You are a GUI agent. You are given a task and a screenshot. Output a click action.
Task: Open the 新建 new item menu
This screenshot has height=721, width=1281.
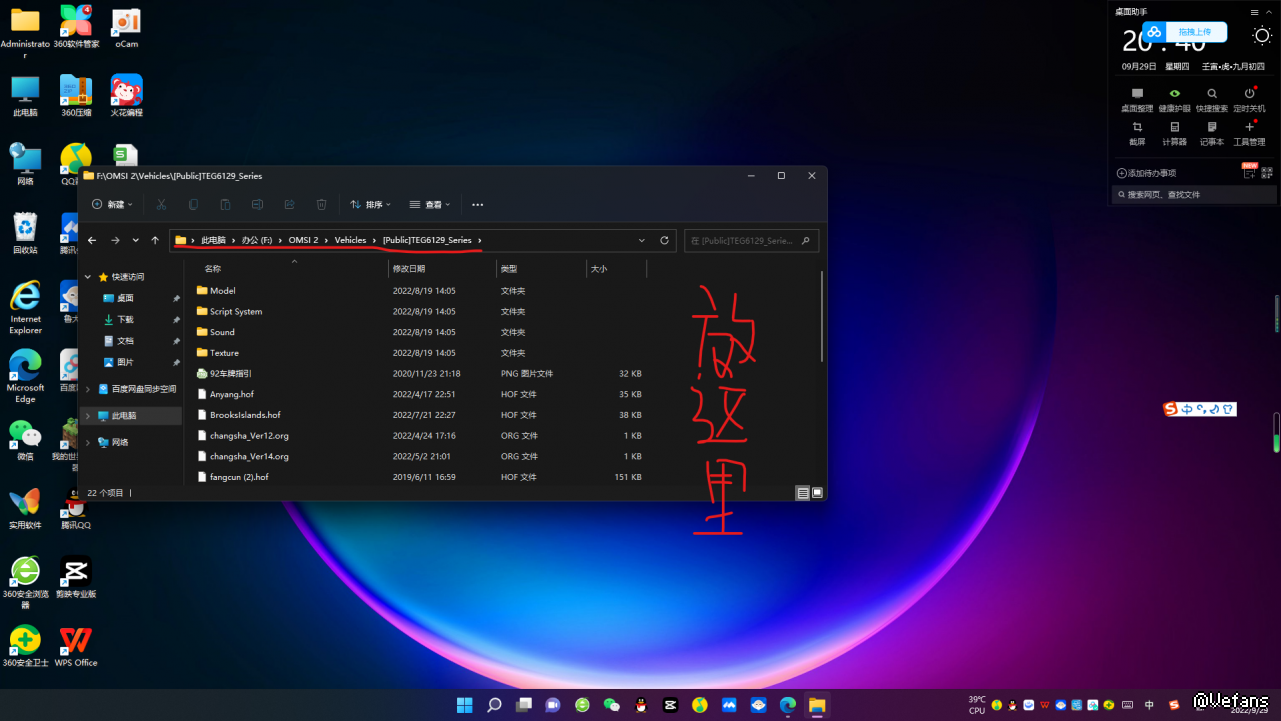[111, 204]
